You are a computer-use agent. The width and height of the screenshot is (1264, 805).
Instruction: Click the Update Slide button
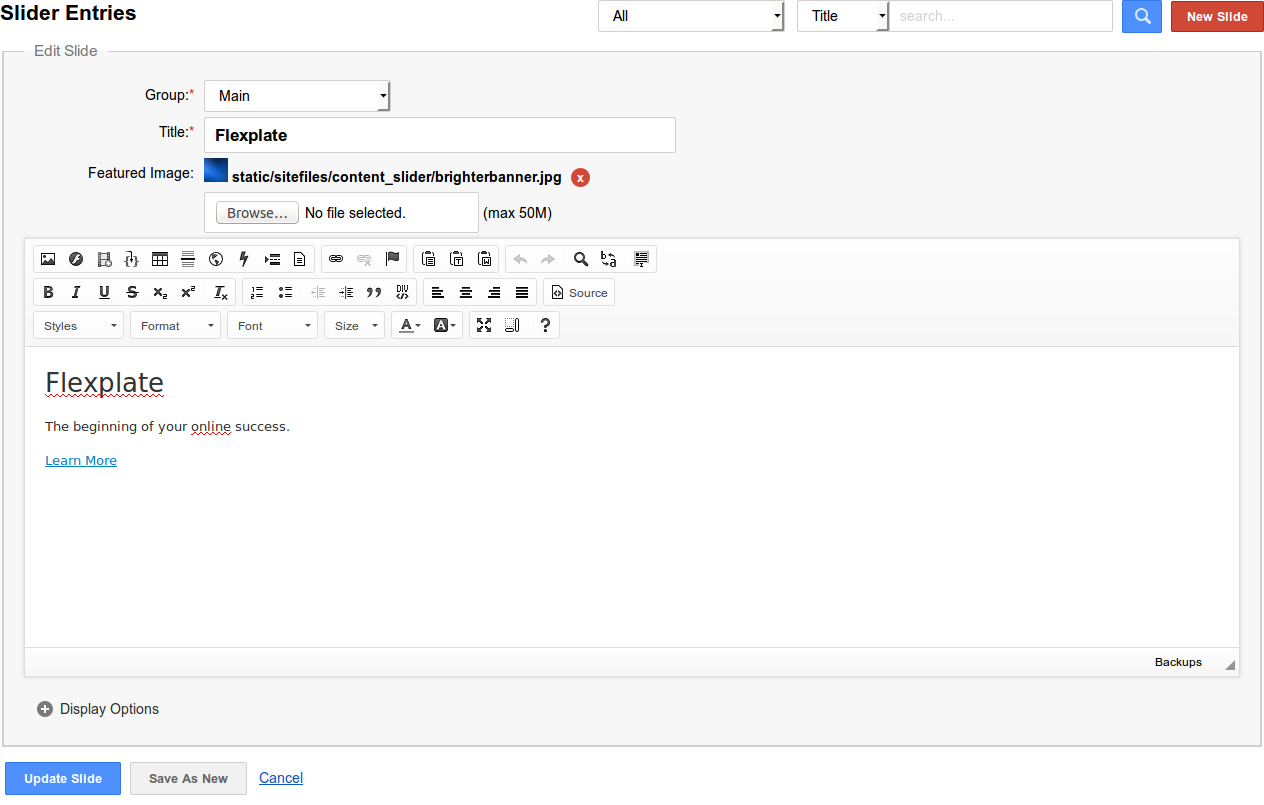[63, 779]
